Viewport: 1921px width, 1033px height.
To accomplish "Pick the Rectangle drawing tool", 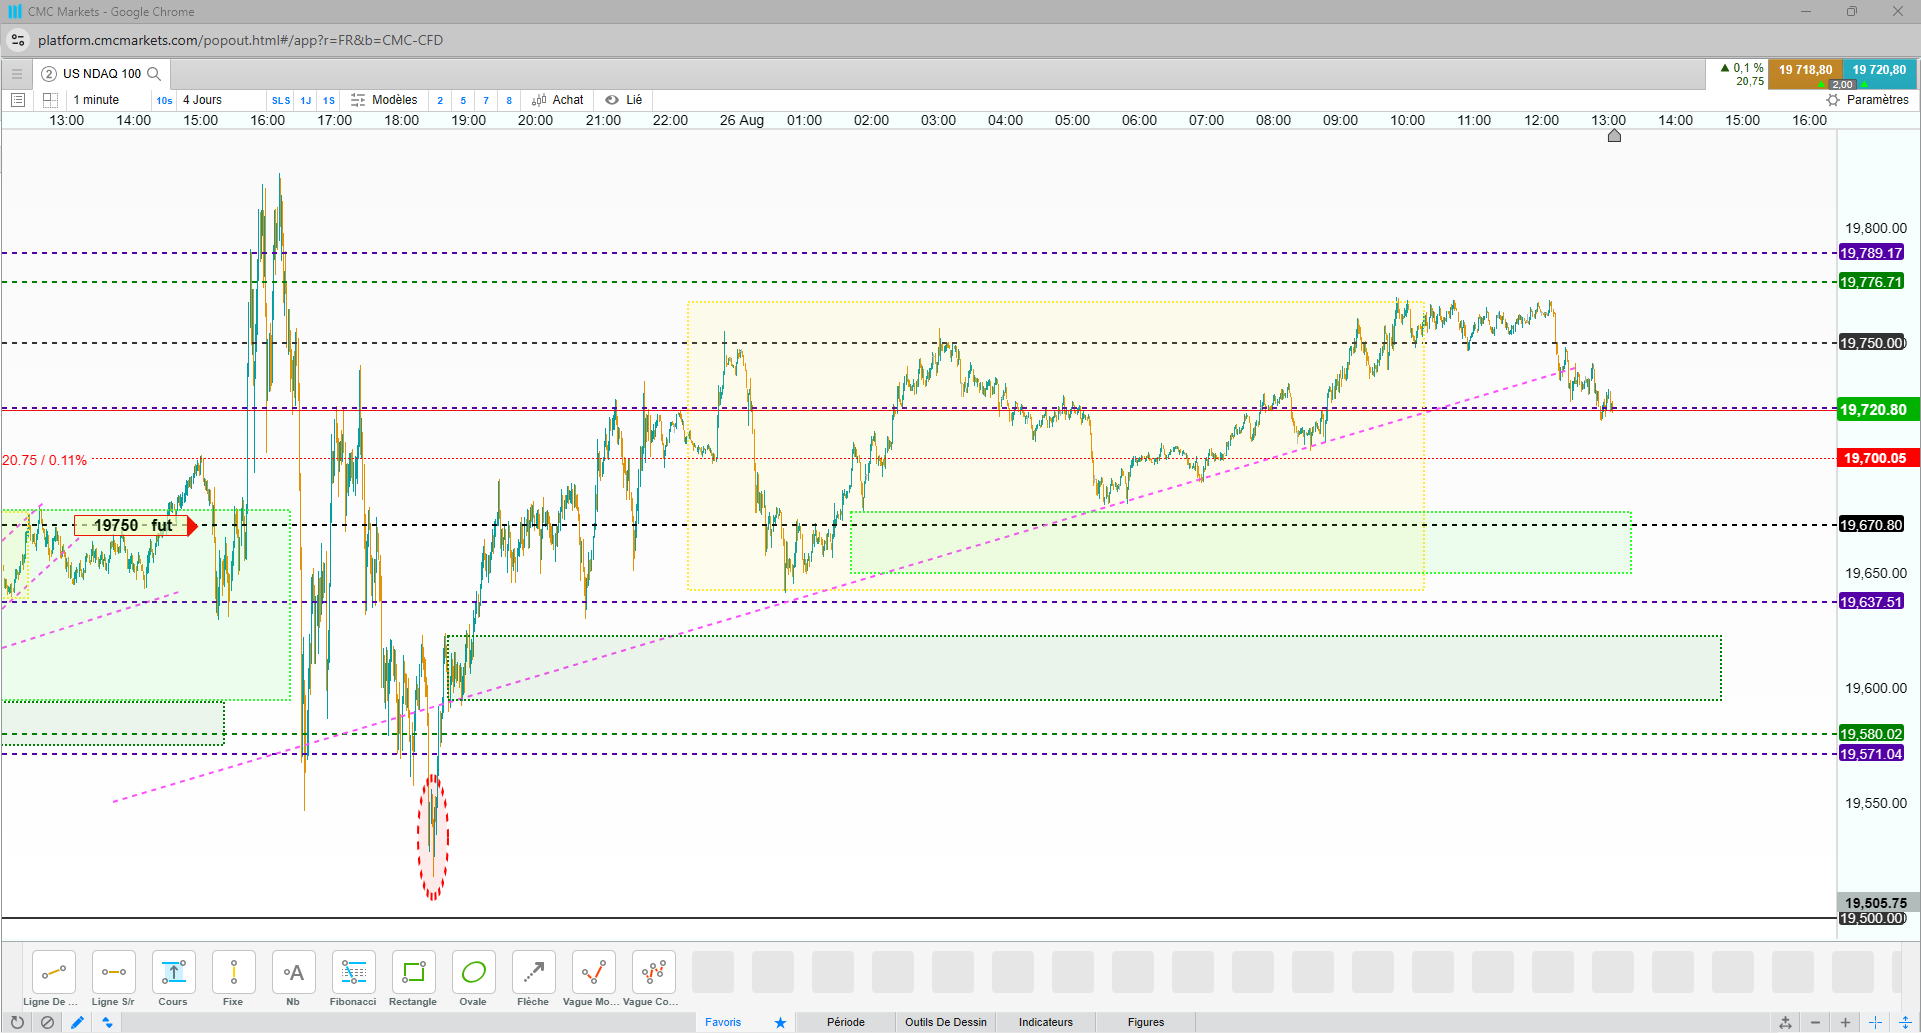I will click(x=413, y=978).
